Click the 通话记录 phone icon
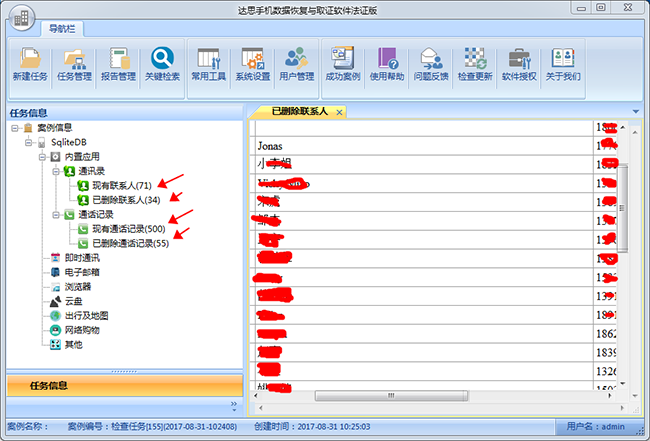650x441 pixels. tap(69, 215)
